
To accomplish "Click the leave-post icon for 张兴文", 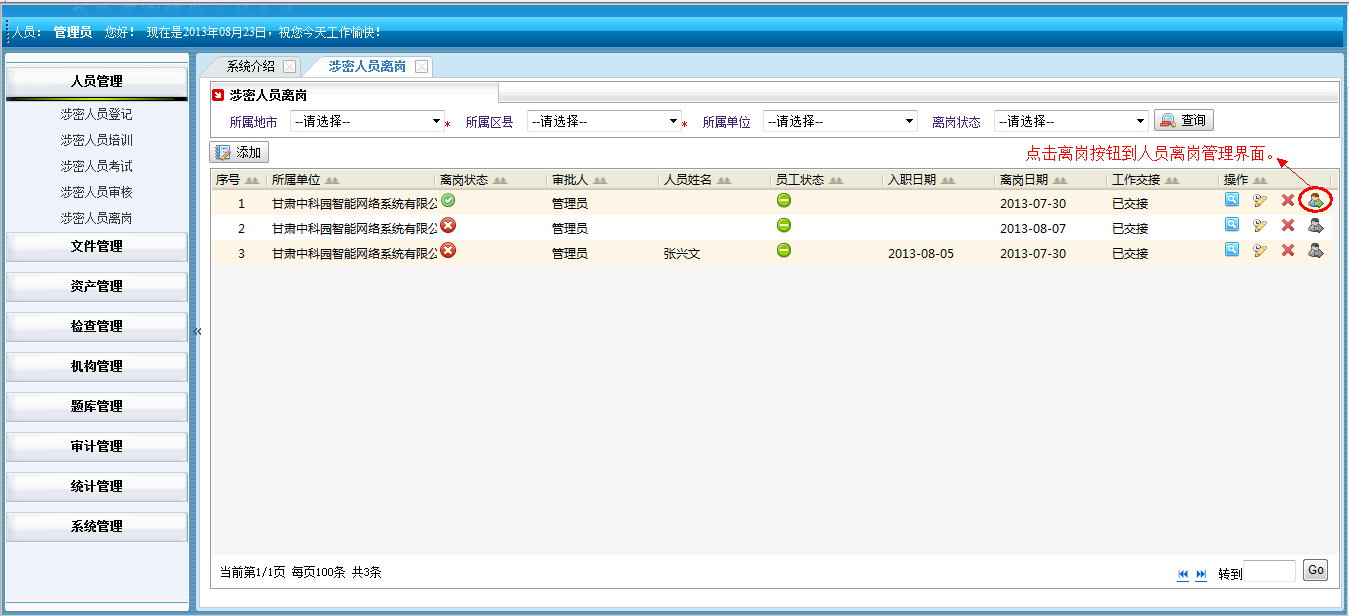I will [1316, 250].
